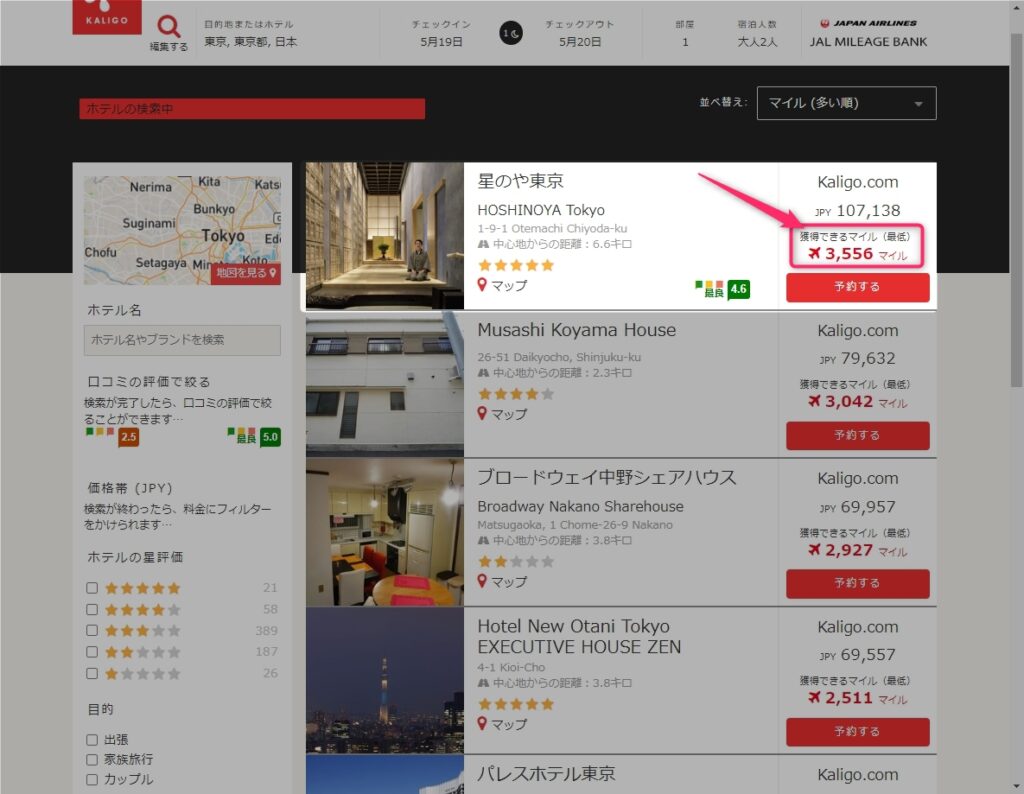Open the JAL Mileage Bank logo

point(868,33)
